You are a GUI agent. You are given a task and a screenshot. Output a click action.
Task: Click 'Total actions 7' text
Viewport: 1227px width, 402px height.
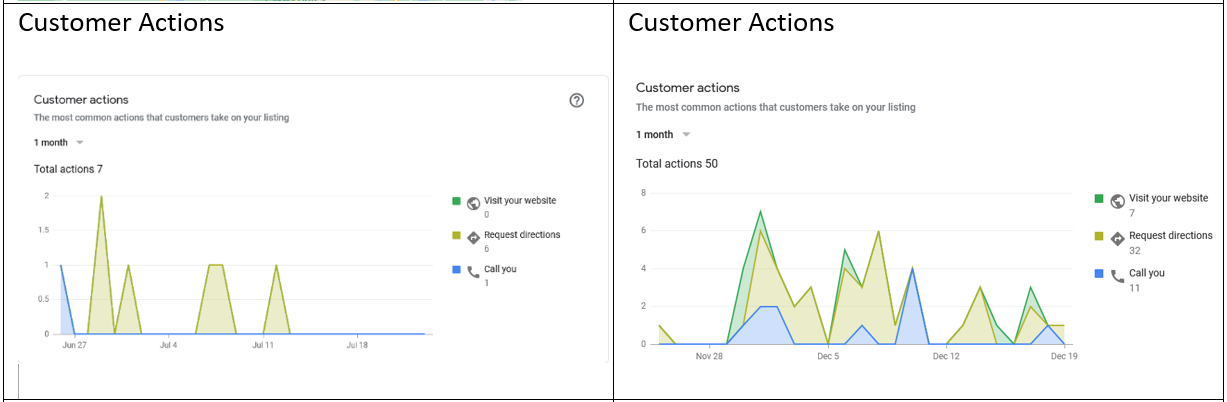click(x=68, y=169)
